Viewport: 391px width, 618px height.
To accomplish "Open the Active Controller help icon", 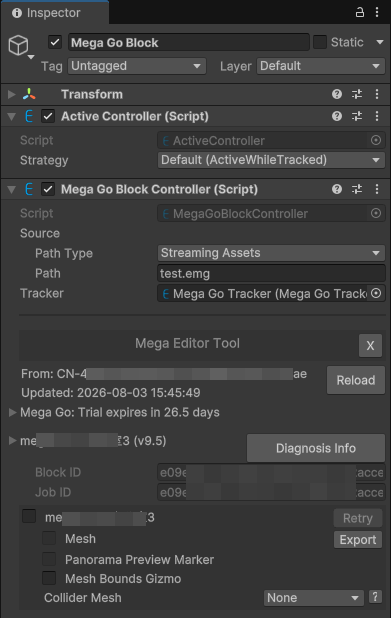I will point(337,116).
